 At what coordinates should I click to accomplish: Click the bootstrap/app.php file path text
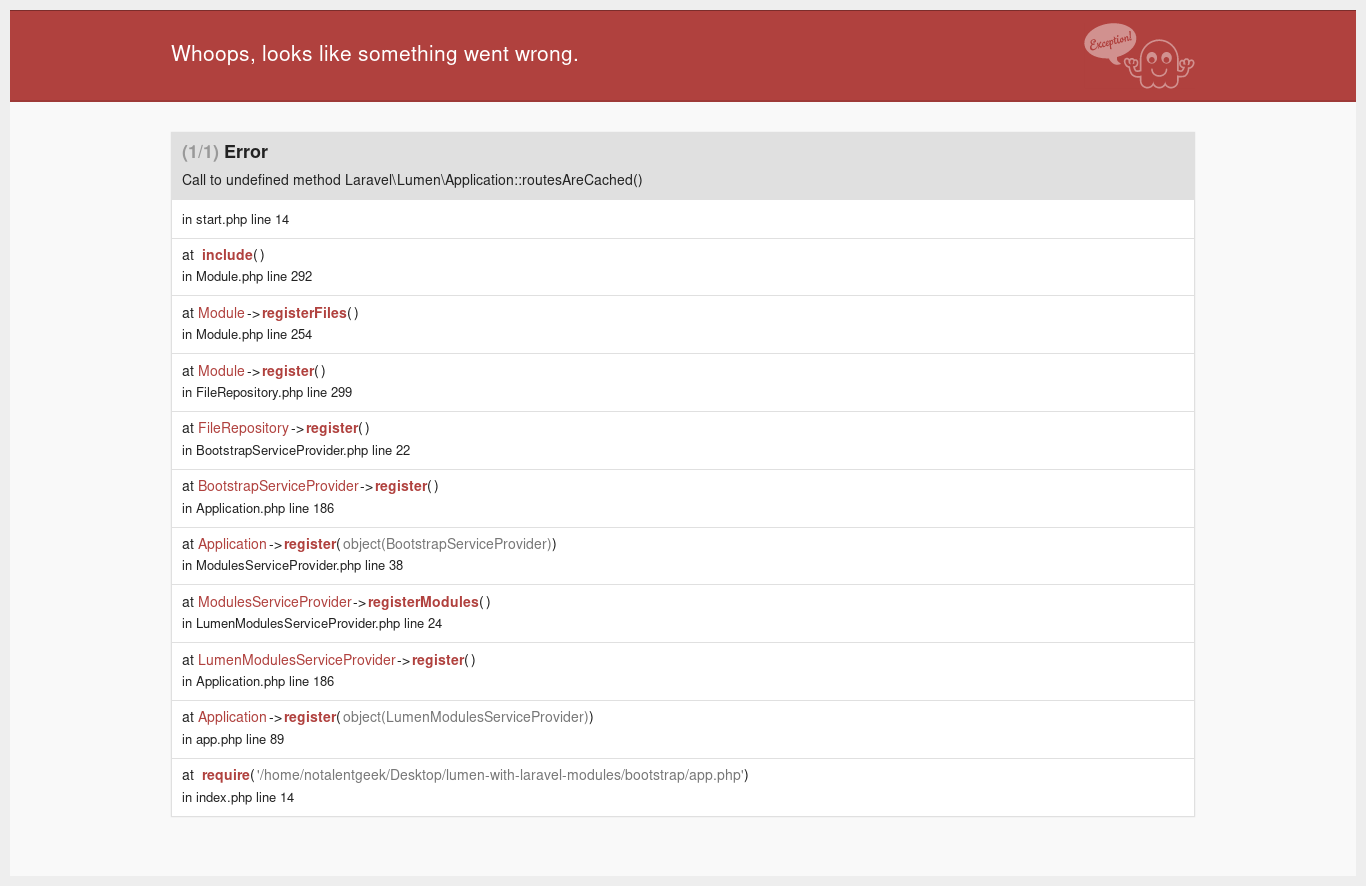coord(500,775)
